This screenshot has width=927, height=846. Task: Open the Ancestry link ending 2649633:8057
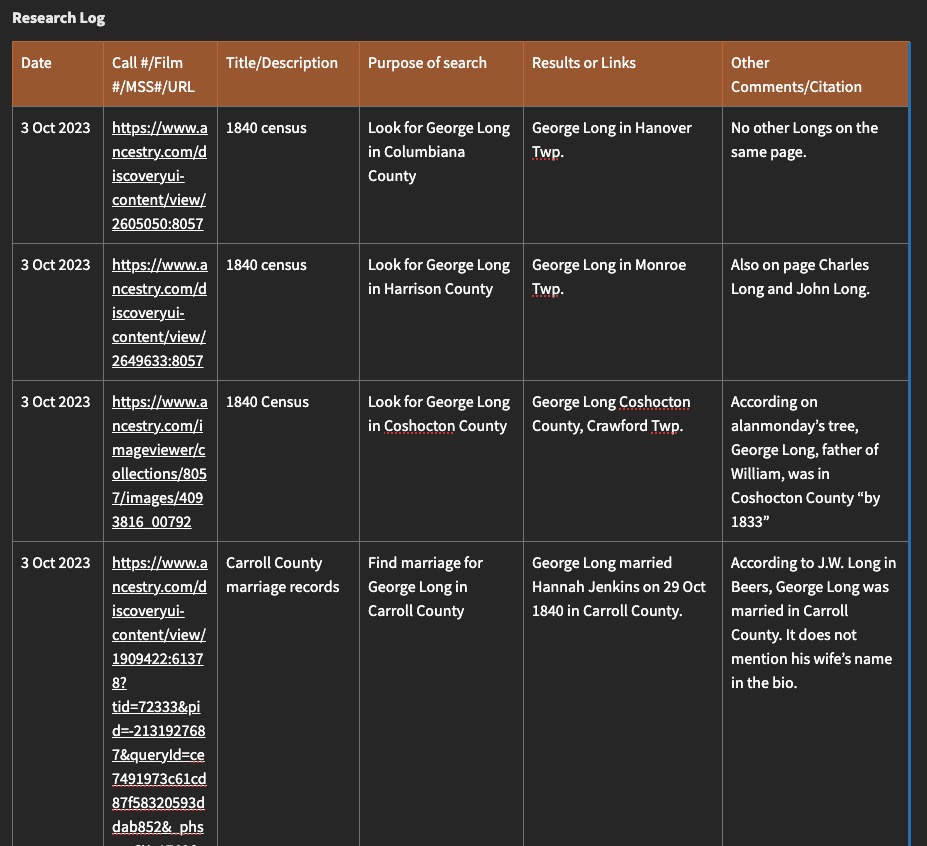[159, 313]
